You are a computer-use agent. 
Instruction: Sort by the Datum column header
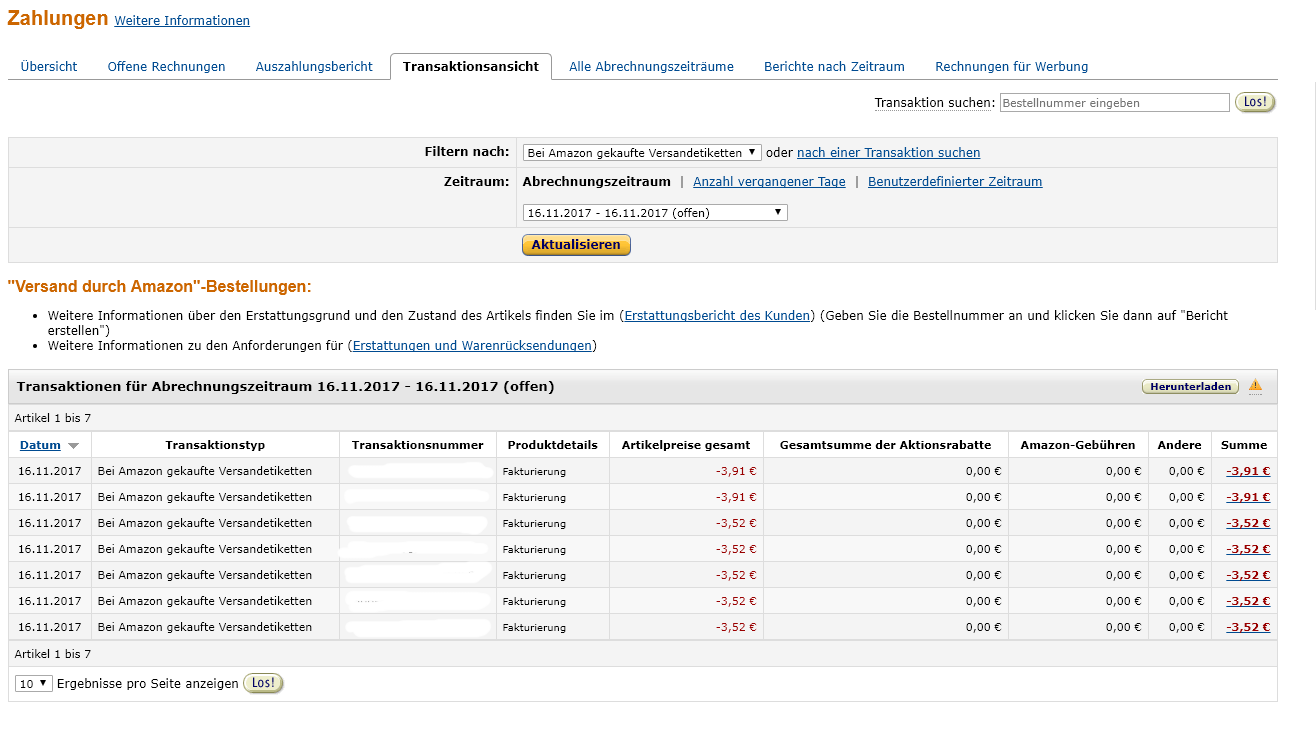(40, 445)
